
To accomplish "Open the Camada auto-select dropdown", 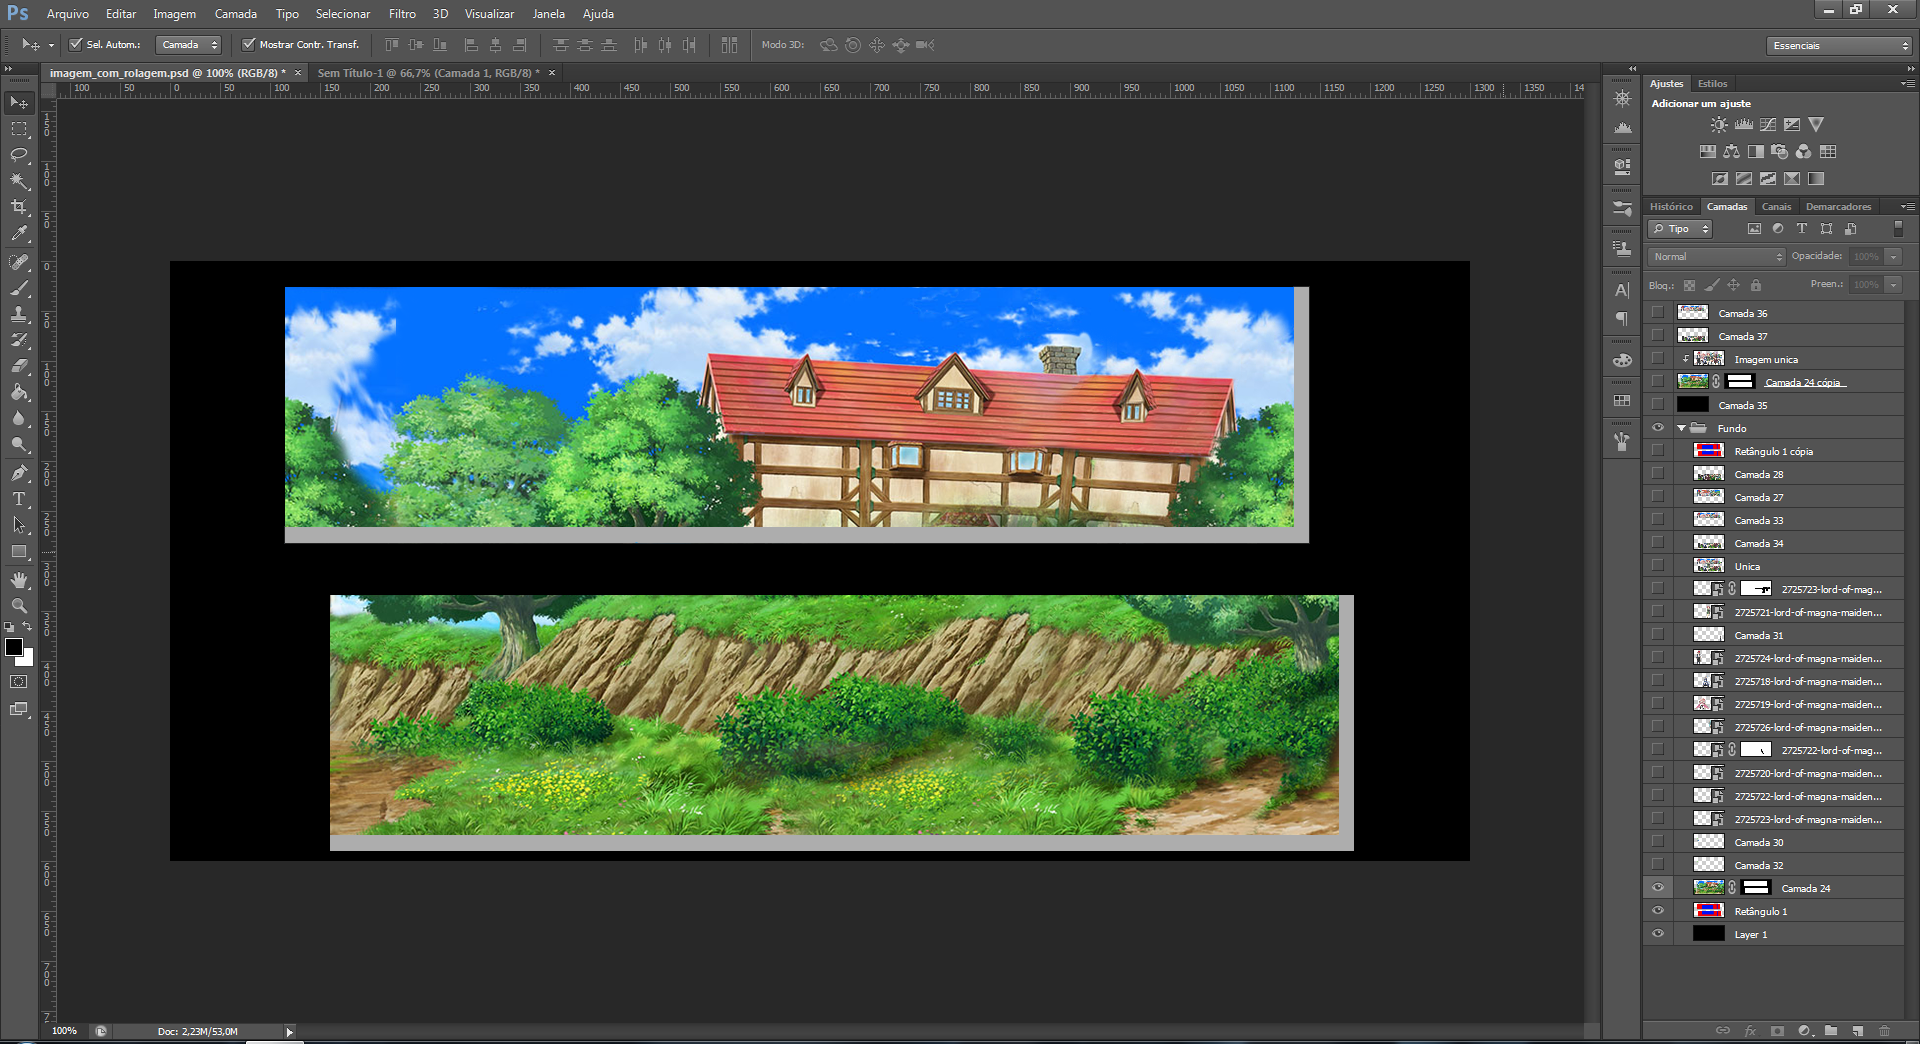I will click(x=188, y=45).
